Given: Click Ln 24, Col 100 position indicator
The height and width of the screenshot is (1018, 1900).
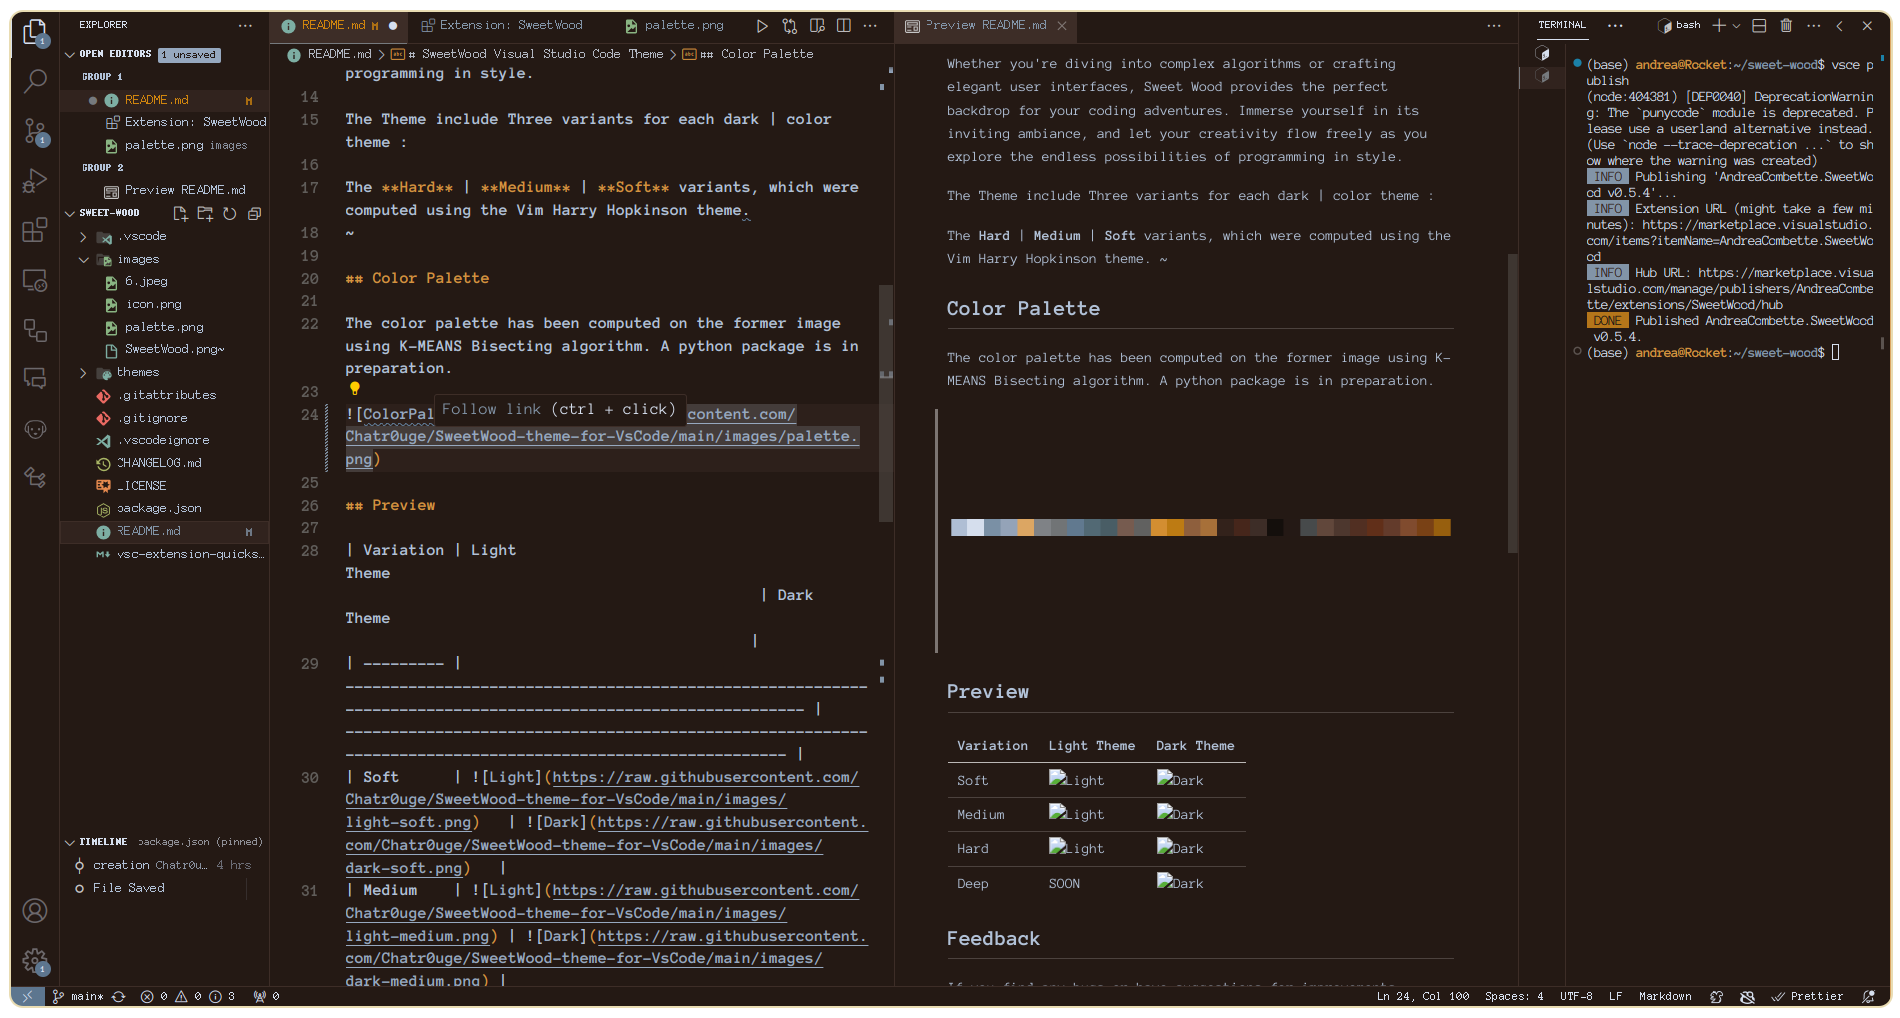Looking at the screenshot, I should [x=1423, y=996].
